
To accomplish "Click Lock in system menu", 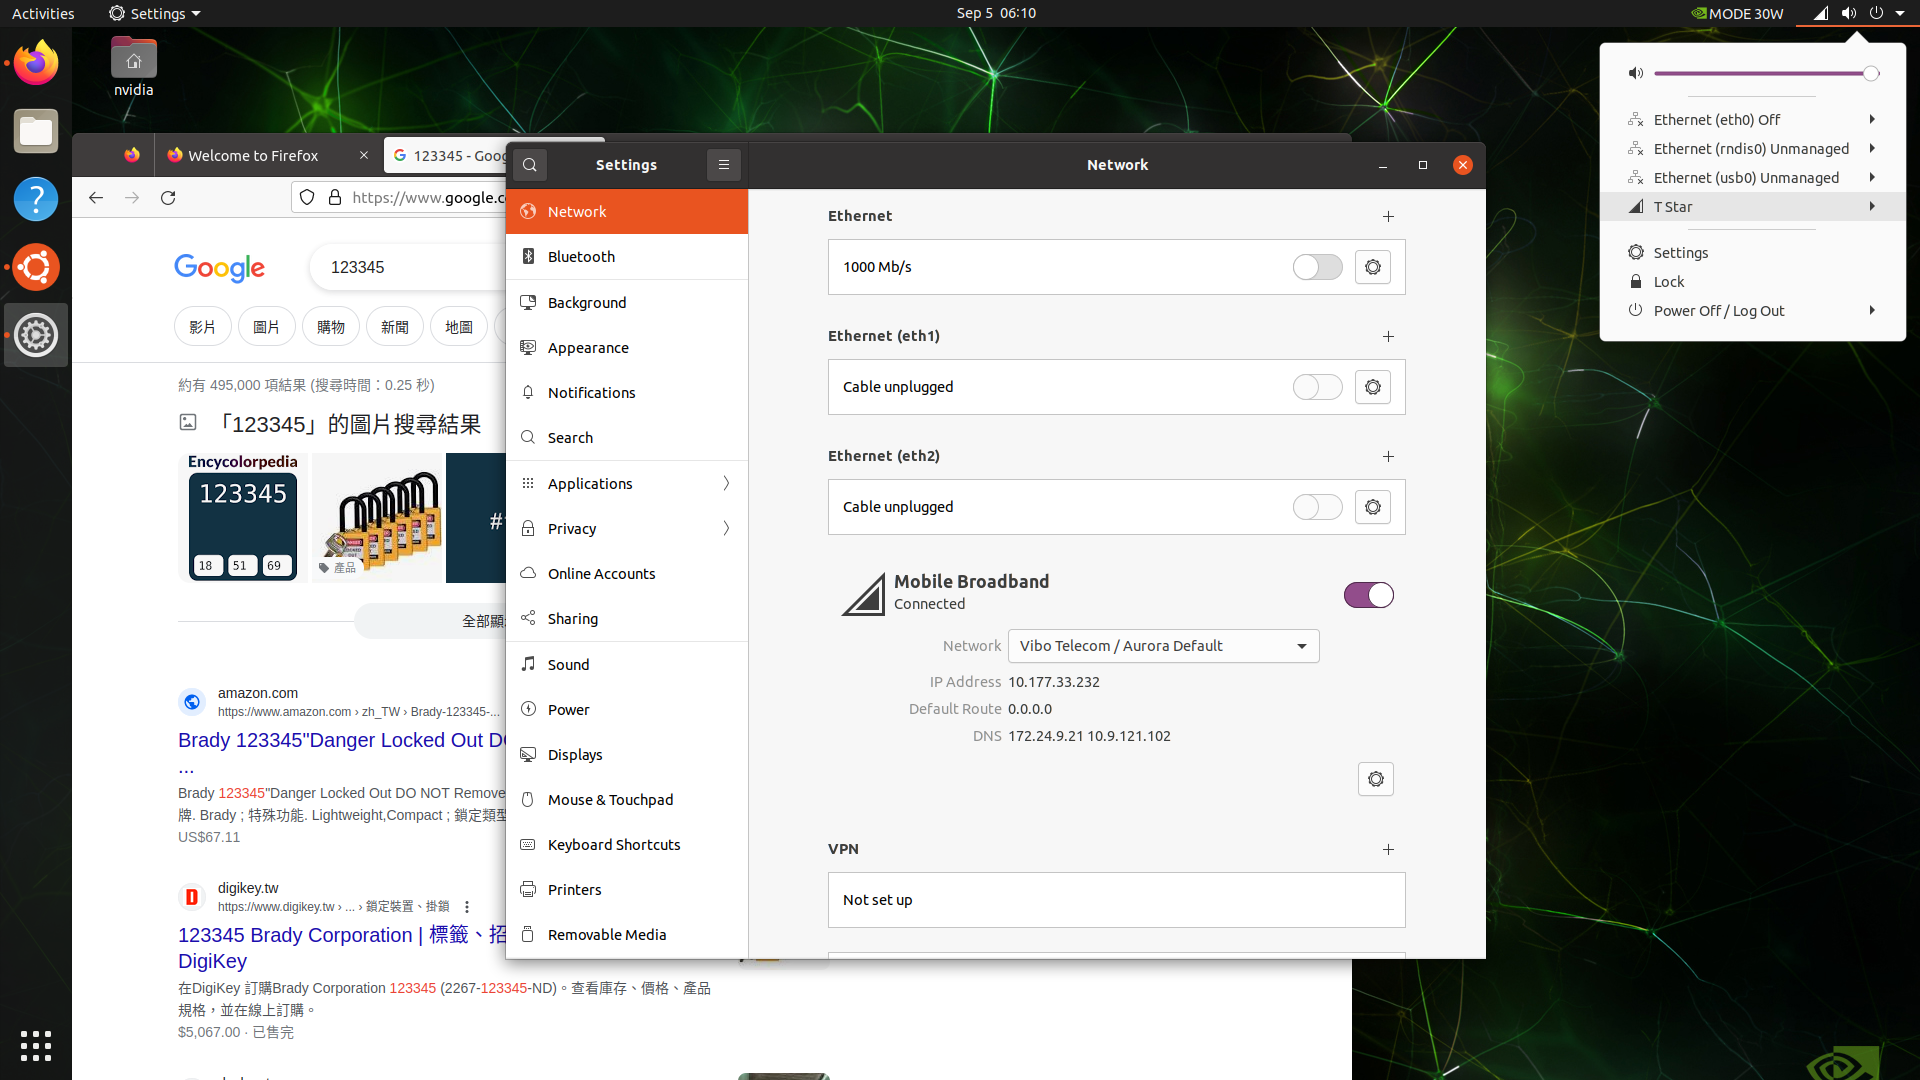I will [1668, 282].
